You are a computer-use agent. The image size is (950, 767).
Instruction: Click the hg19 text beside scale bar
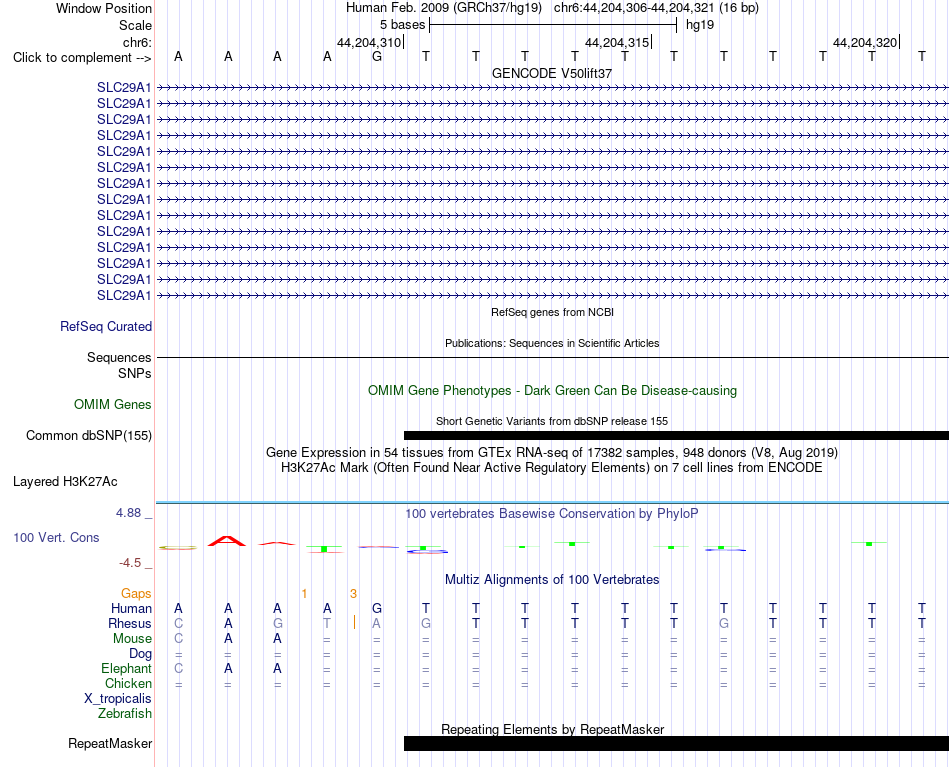[700, 25]
